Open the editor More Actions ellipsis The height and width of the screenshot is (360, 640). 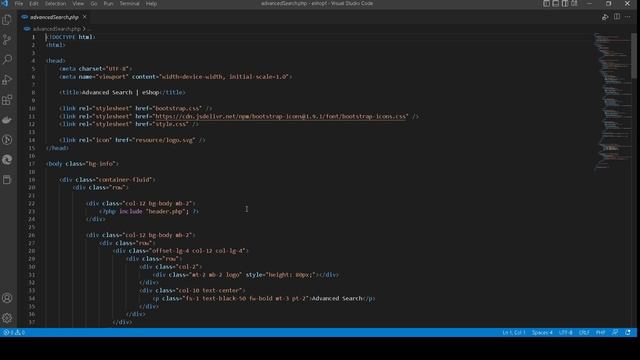628,17
